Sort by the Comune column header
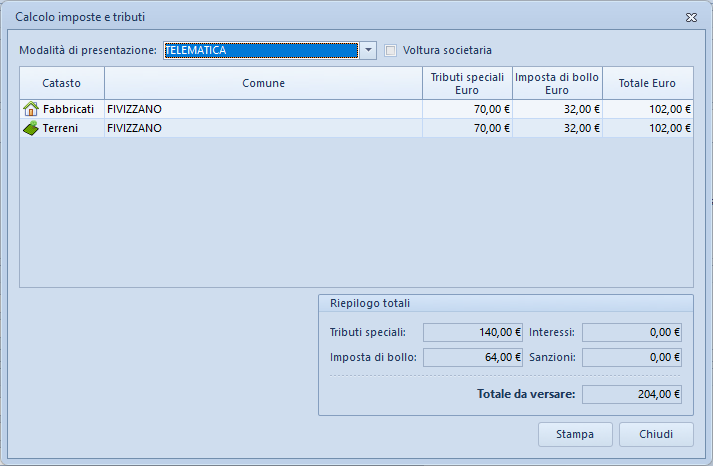This screenshot has height=466, width=713. (x=263, y=83)
